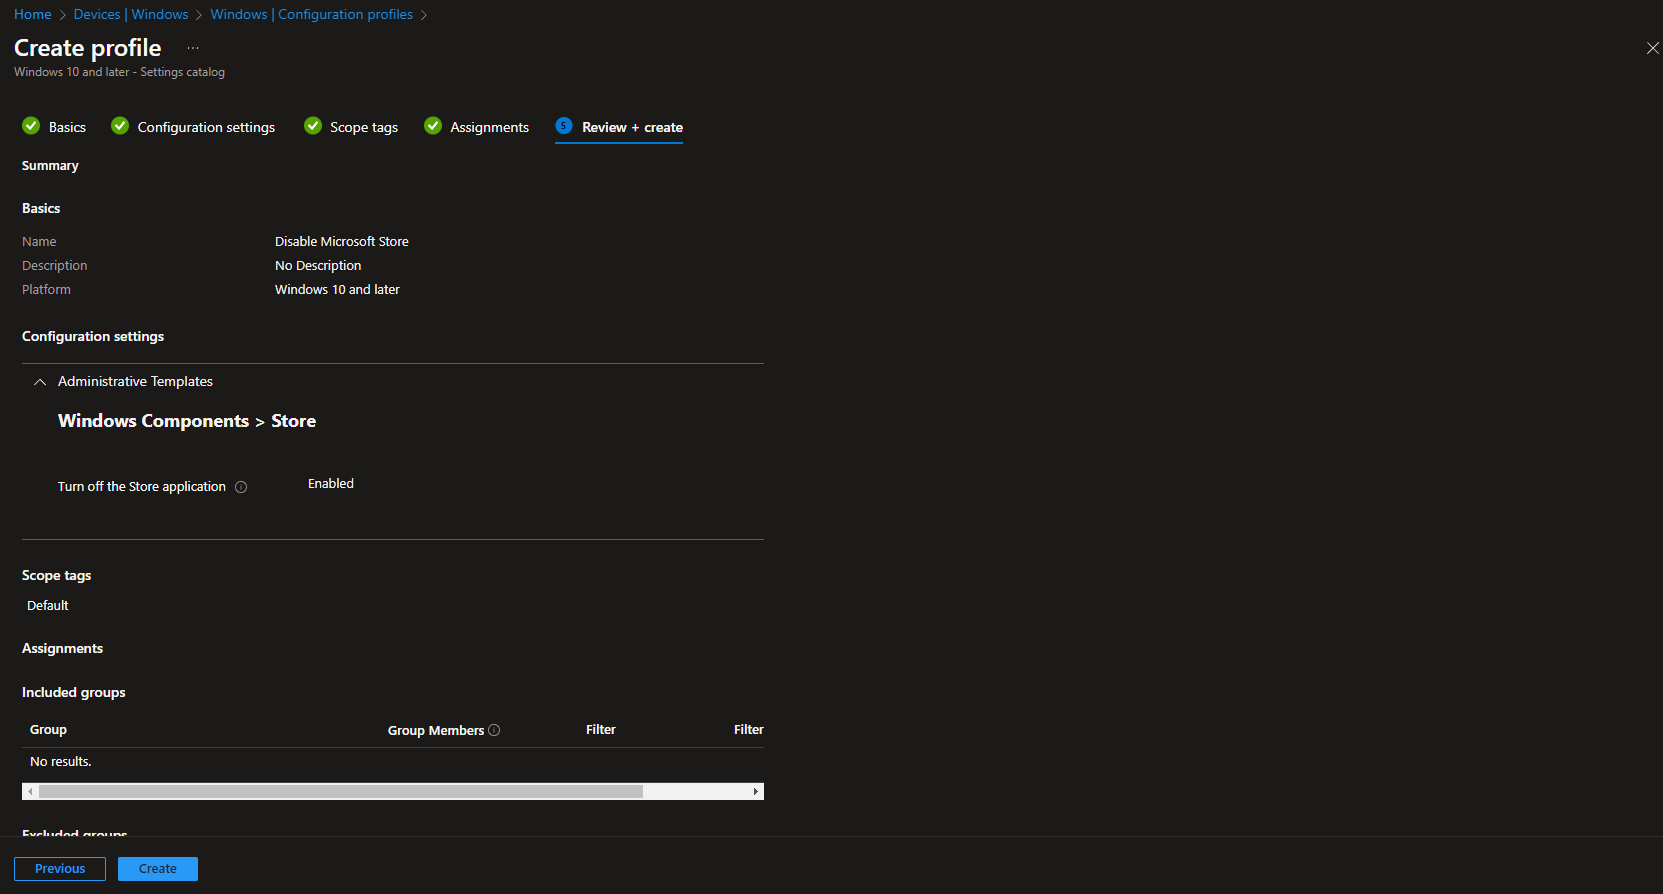Switch to the Basics tab
Viewport: 1663px width, 894px height.
point(67,127)
